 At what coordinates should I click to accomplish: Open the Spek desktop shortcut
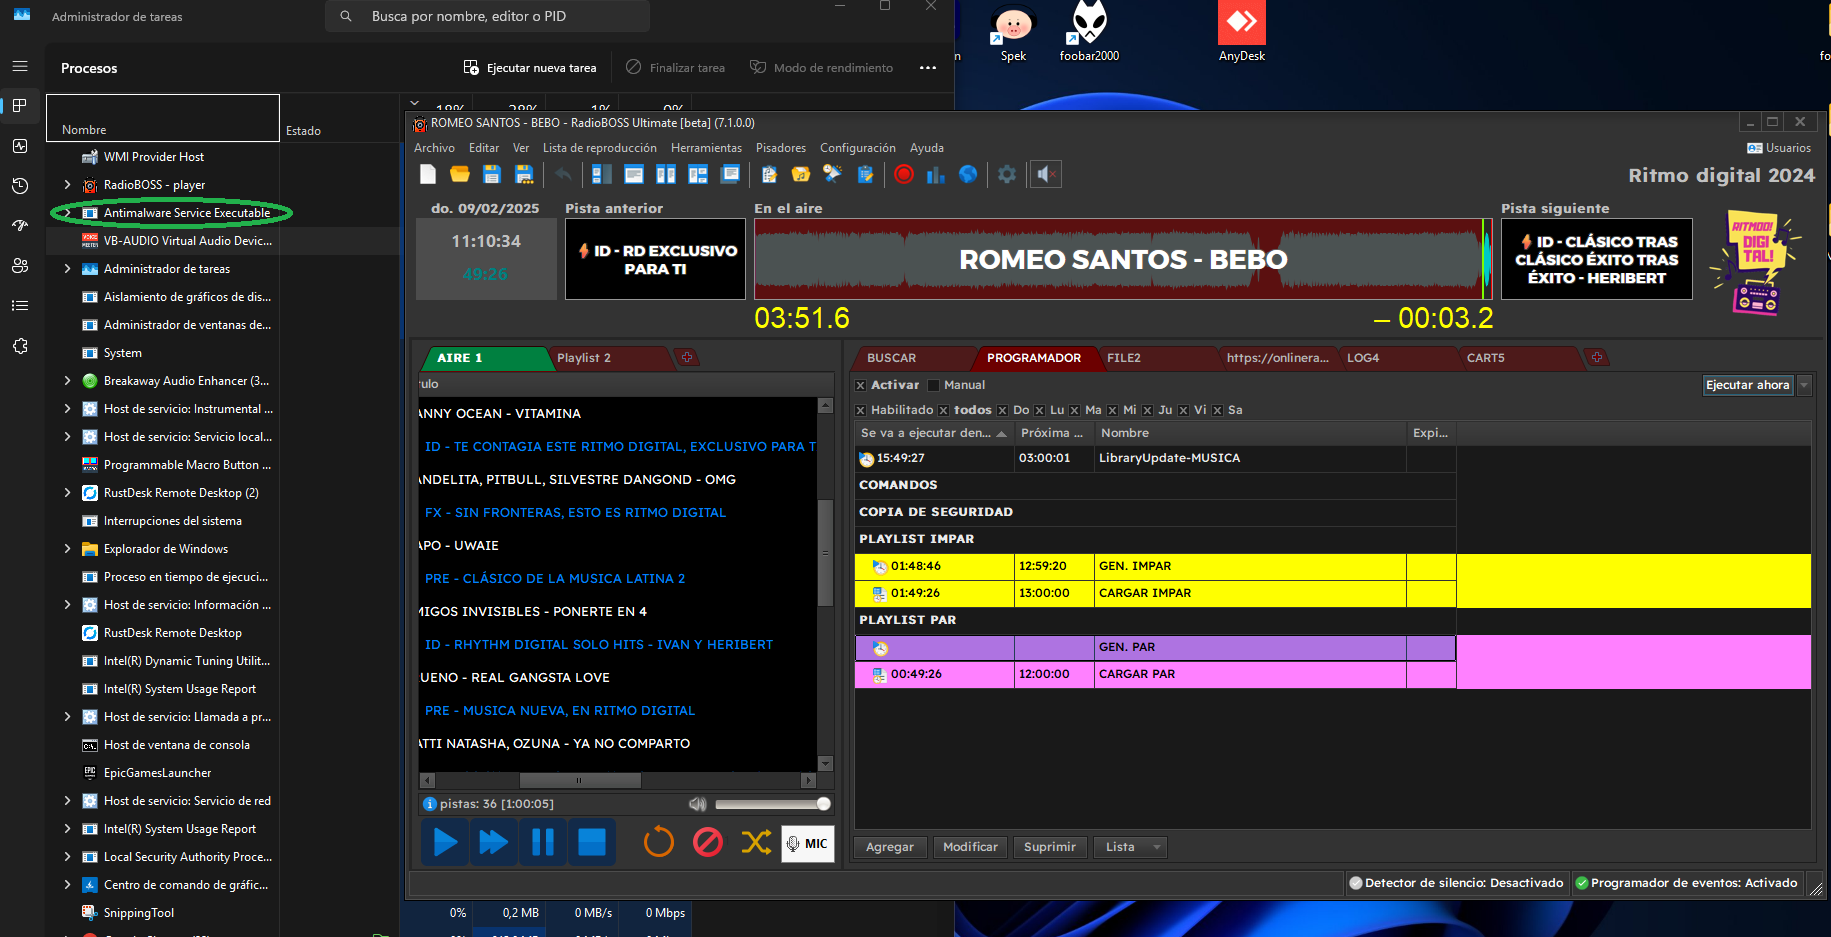[1013, 33]
